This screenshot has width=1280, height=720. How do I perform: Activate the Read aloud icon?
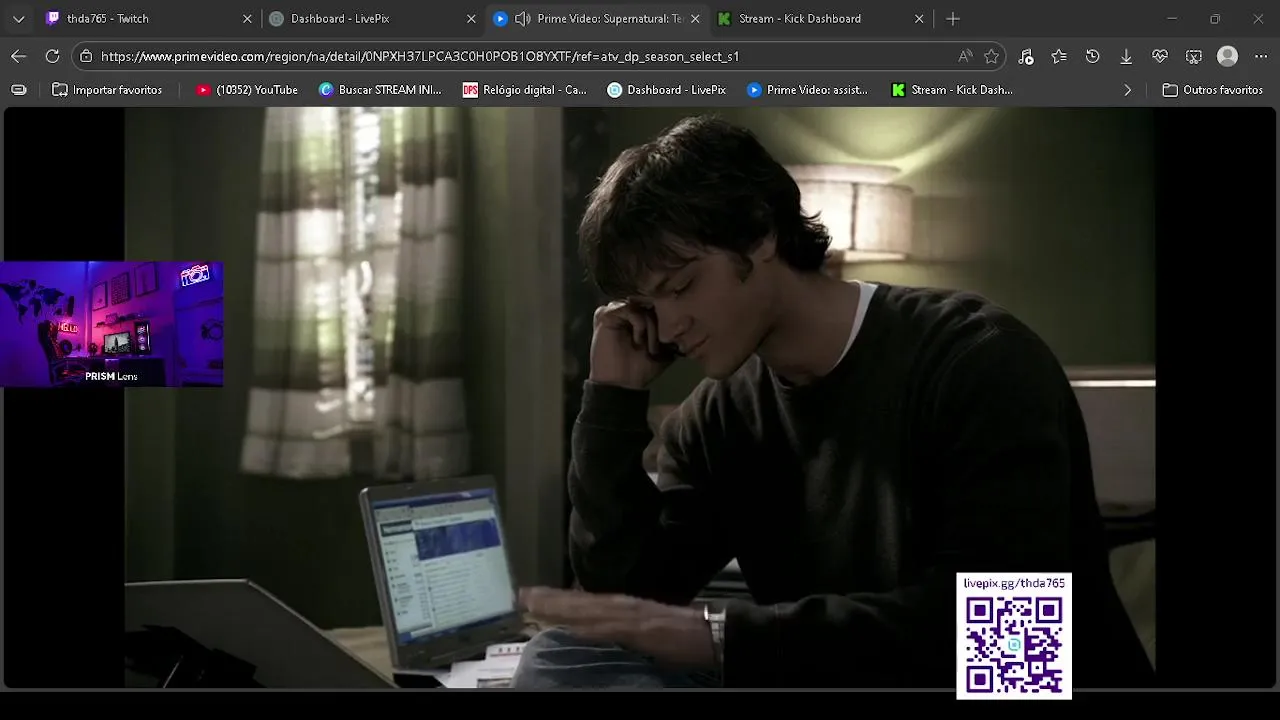point(964,56)
